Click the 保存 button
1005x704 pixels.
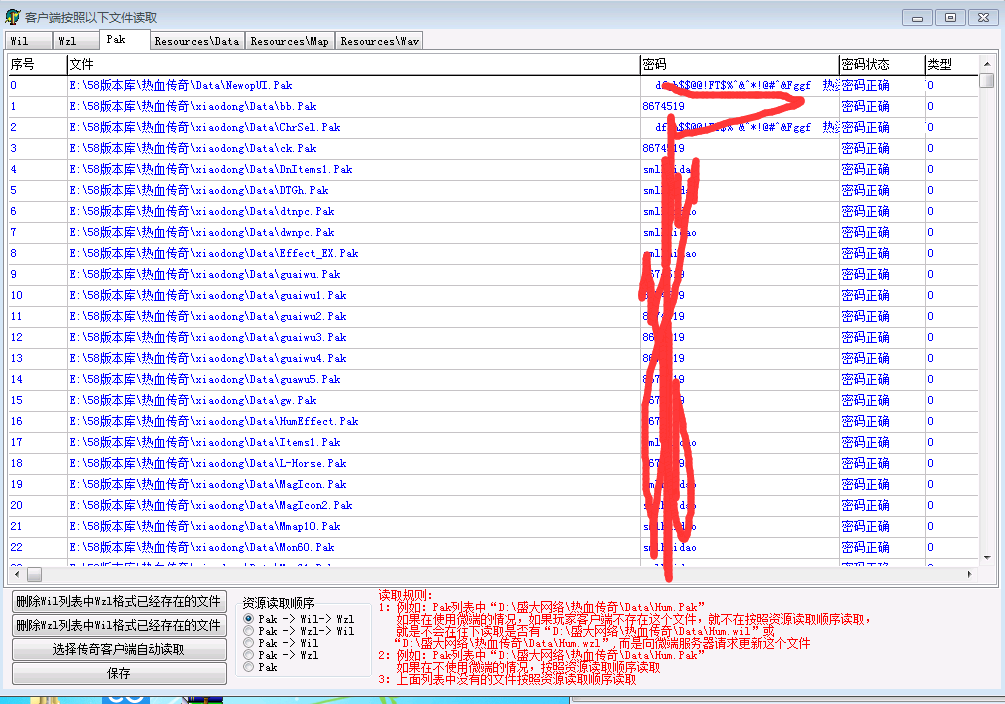118,674
